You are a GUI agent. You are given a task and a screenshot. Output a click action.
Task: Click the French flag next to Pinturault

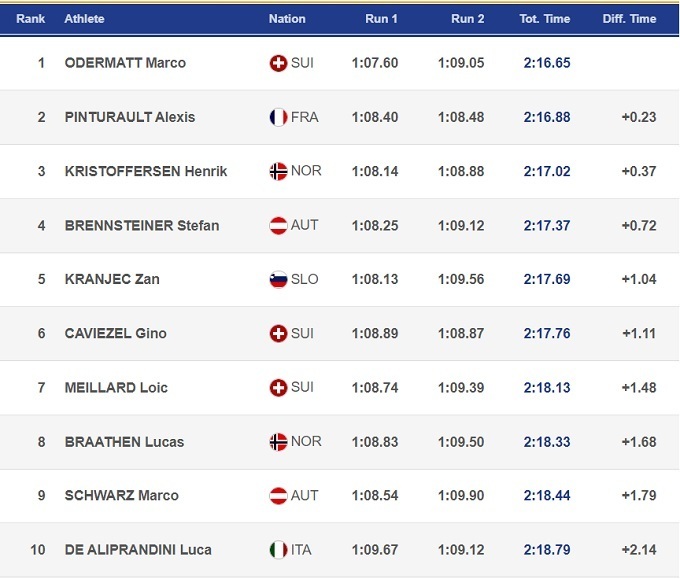278,117
